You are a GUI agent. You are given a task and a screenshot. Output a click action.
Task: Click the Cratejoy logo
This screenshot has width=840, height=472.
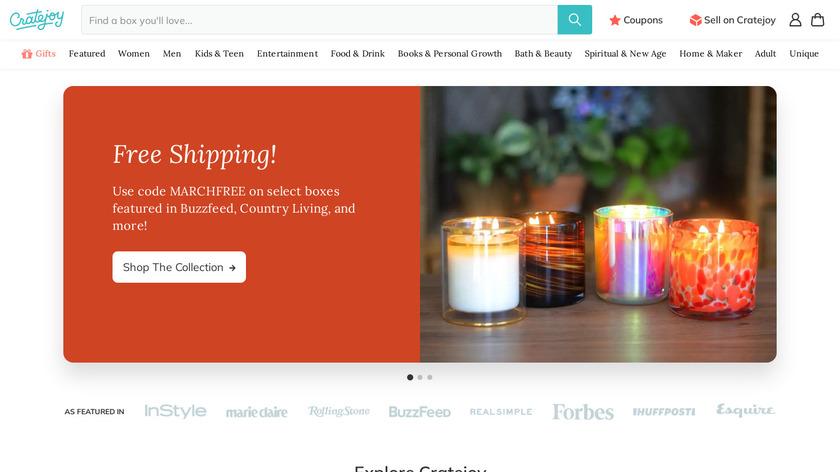pyautogui.click(x=37, y=20)
